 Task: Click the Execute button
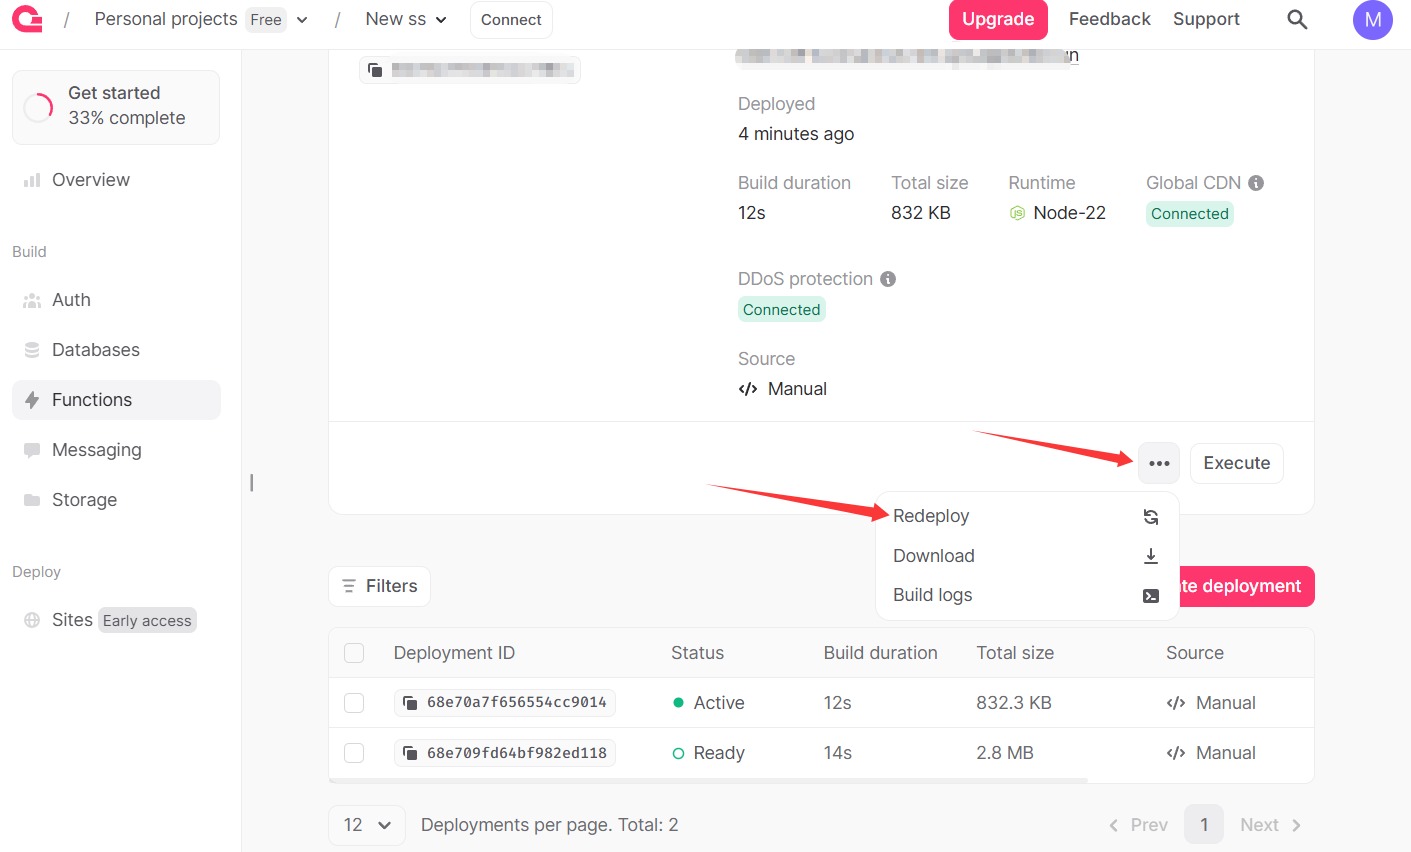point(1236,463)
